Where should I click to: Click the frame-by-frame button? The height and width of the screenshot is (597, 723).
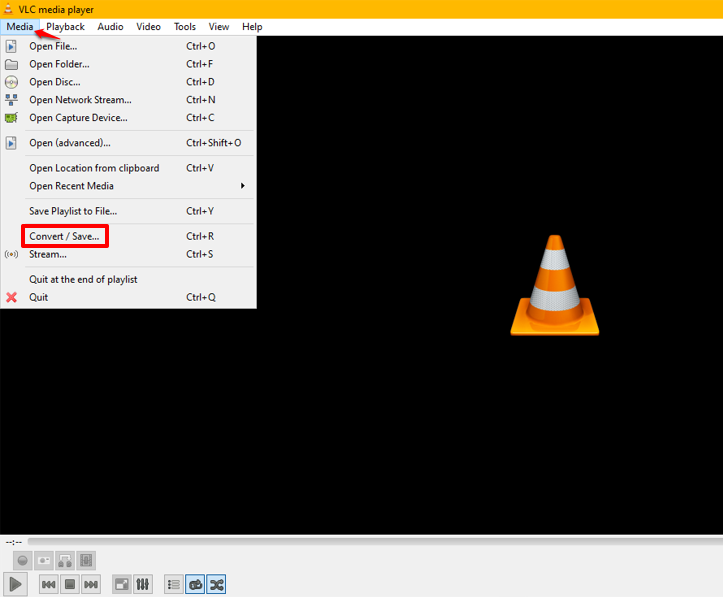point(86,561)
